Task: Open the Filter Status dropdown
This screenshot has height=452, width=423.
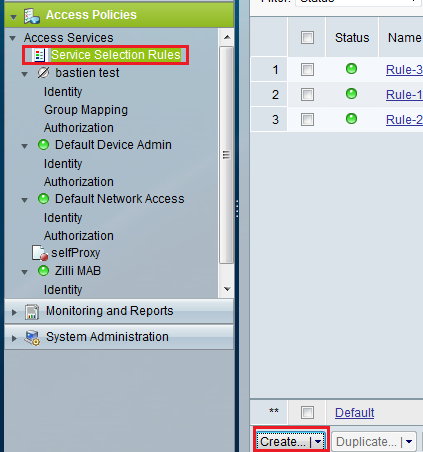Action: [x=358, y=2]
